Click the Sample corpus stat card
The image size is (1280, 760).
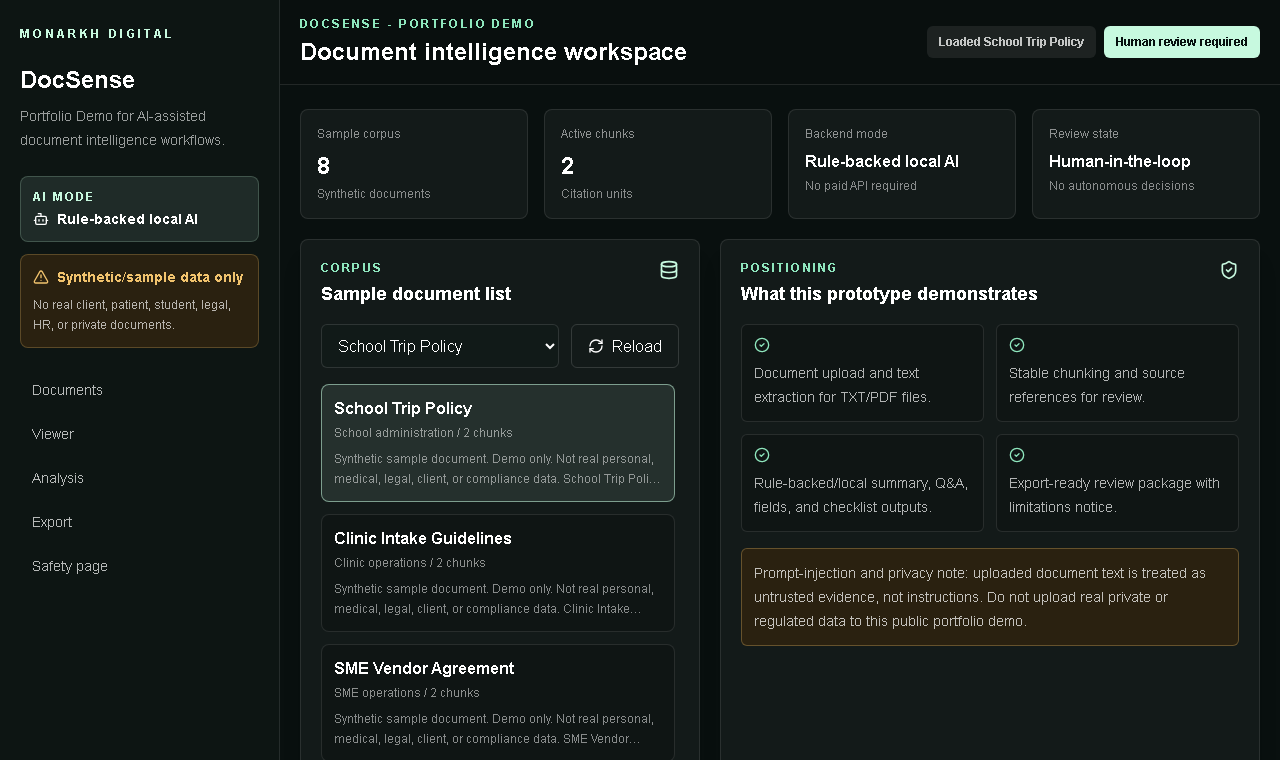click(x=414, y=164)
